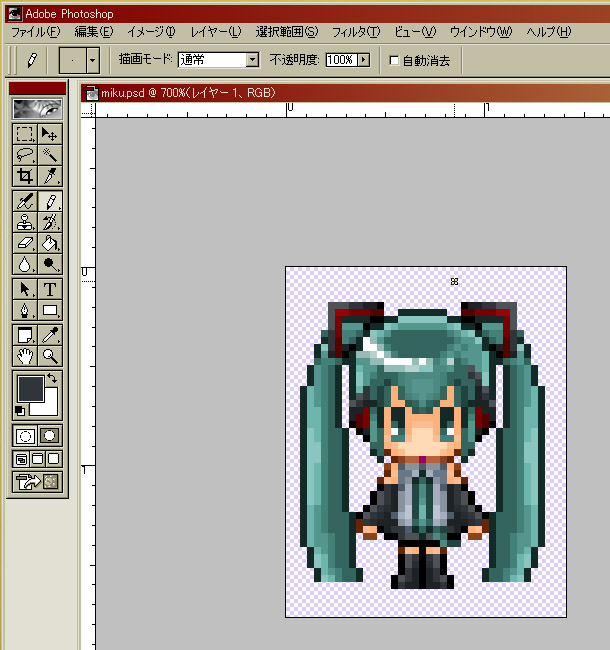610x650 pixels.
Task: Reset to default foreground/background colors
Action: [20, 411]
